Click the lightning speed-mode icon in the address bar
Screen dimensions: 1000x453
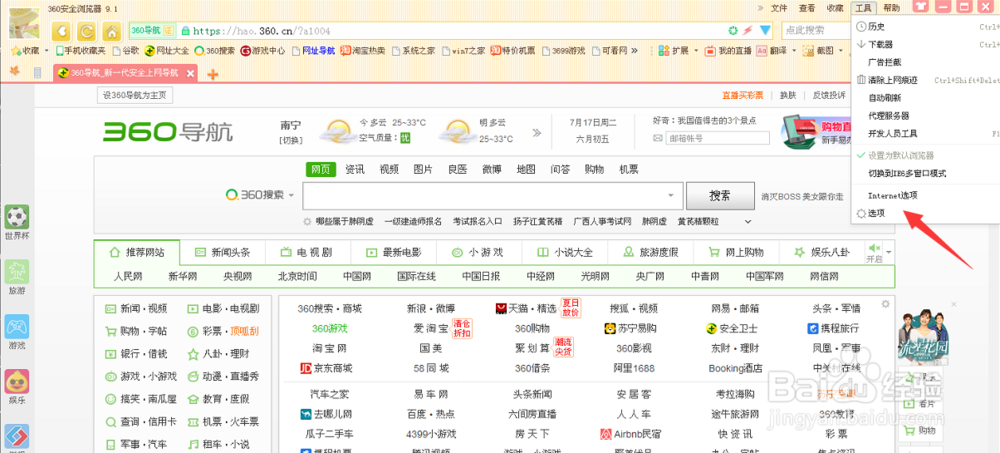tap(748, 30)
